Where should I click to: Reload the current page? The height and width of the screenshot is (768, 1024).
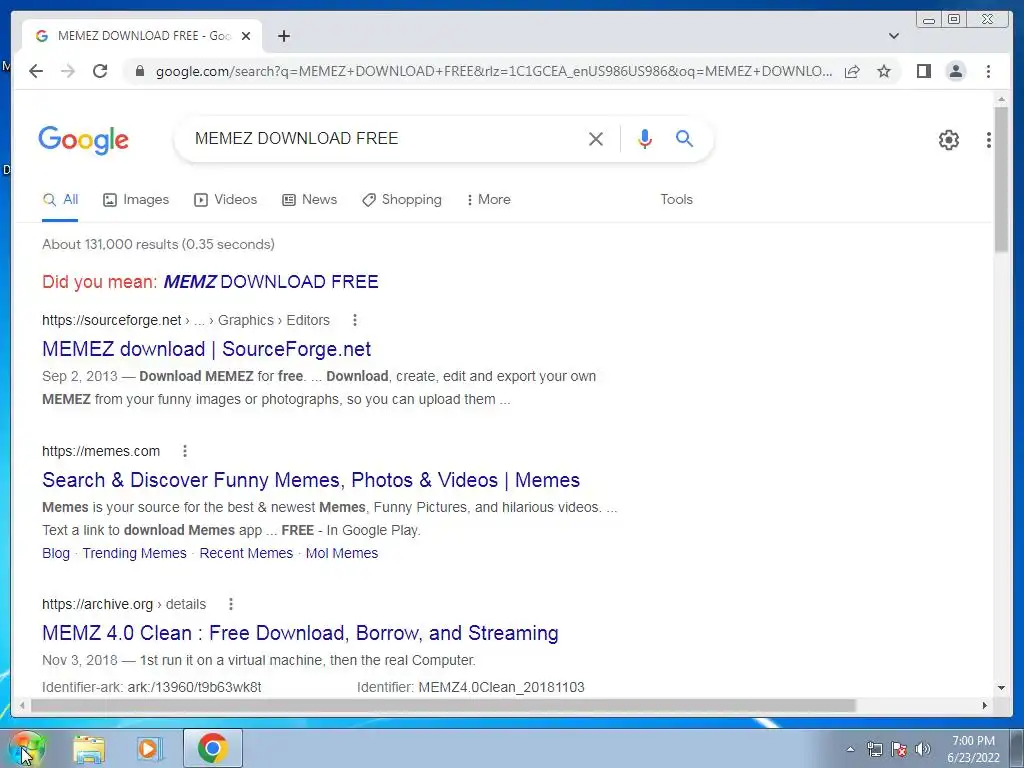point(100,71)
